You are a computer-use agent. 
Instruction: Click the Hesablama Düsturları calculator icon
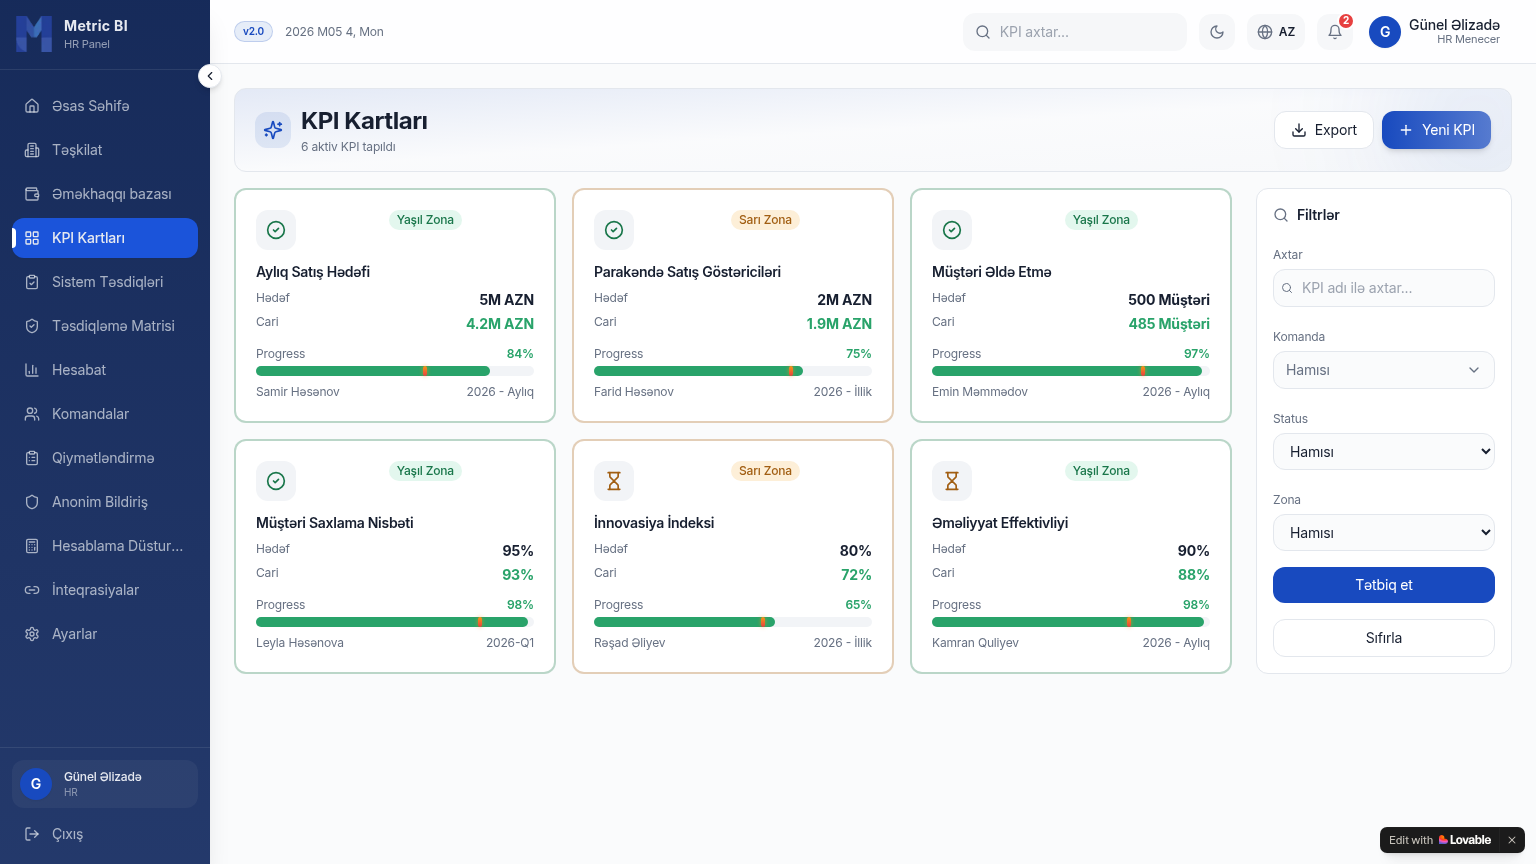pyautogui.click(x=32, y=546)
